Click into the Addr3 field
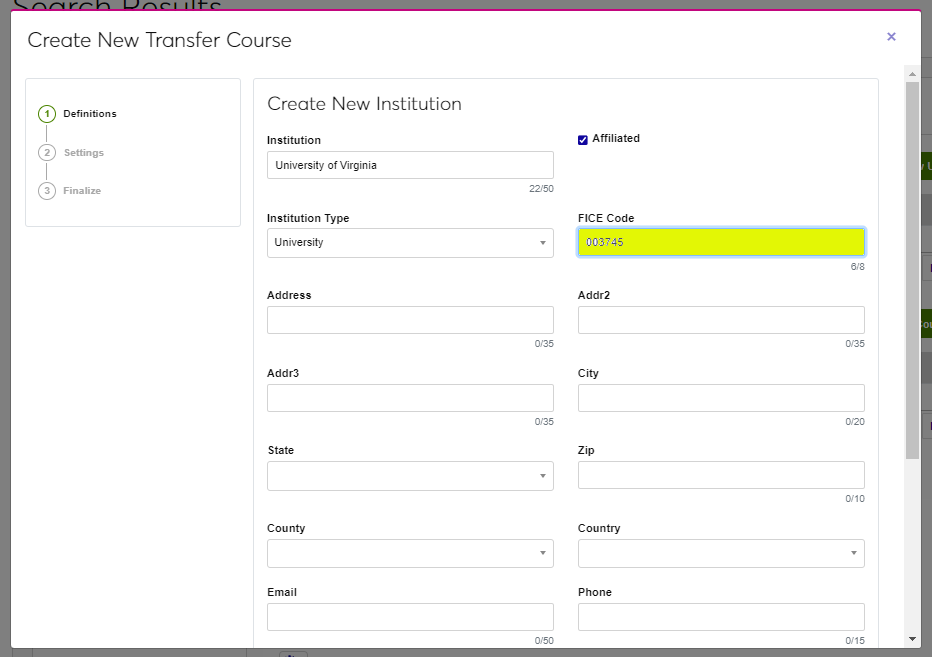 tap(410, 398)
